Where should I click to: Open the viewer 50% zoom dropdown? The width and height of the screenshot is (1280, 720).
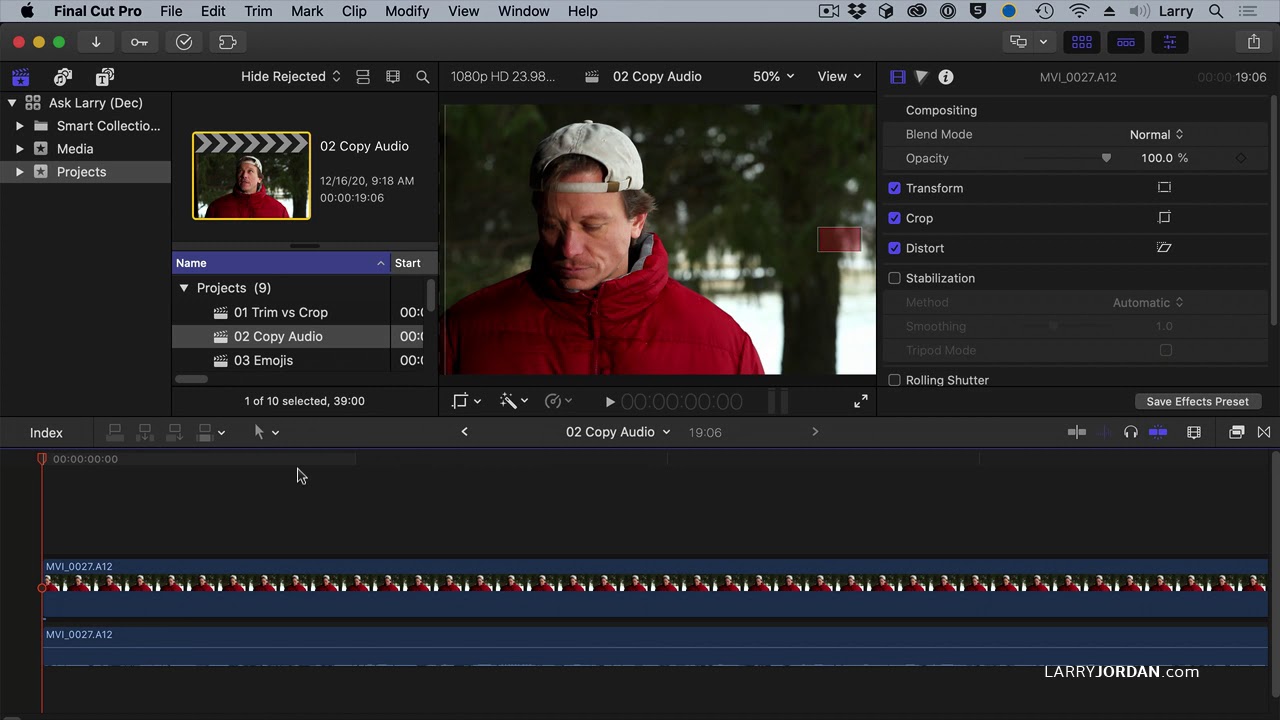pos(774,77)
